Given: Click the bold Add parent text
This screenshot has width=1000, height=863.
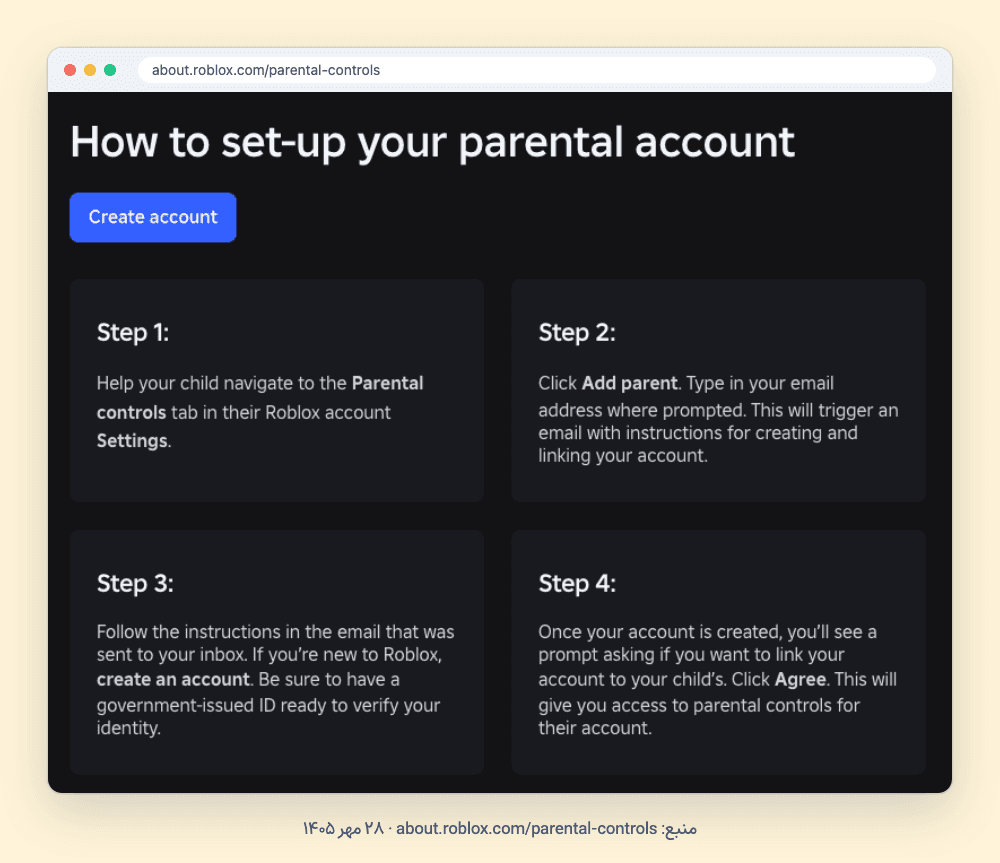Looking at the screenshot, I should pyautogui.click(x=629, y=383).
